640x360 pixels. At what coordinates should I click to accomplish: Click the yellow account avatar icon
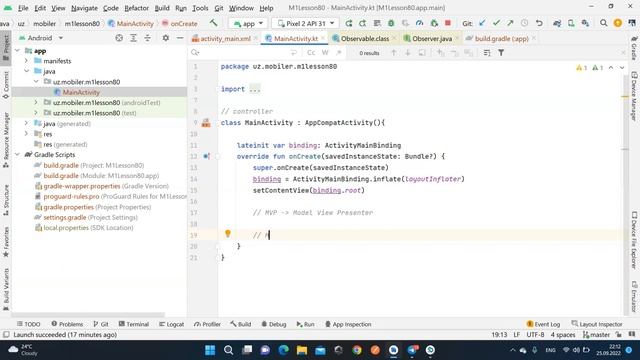pos(618,23)
